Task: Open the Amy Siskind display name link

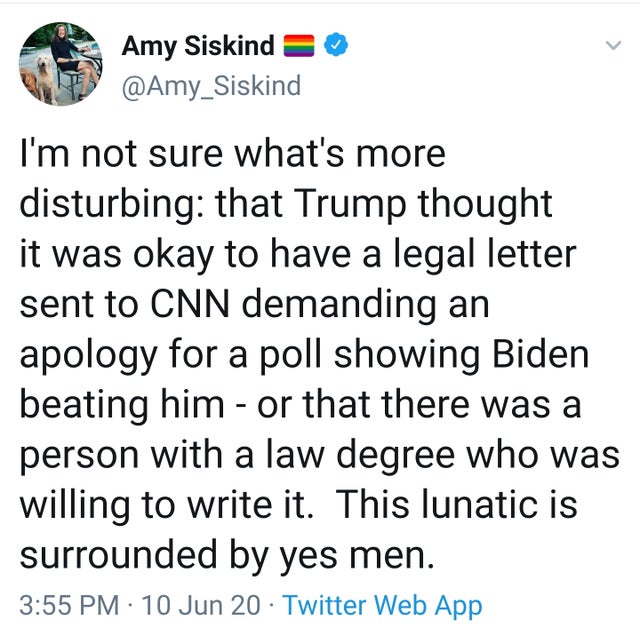Action: [198, 45]
